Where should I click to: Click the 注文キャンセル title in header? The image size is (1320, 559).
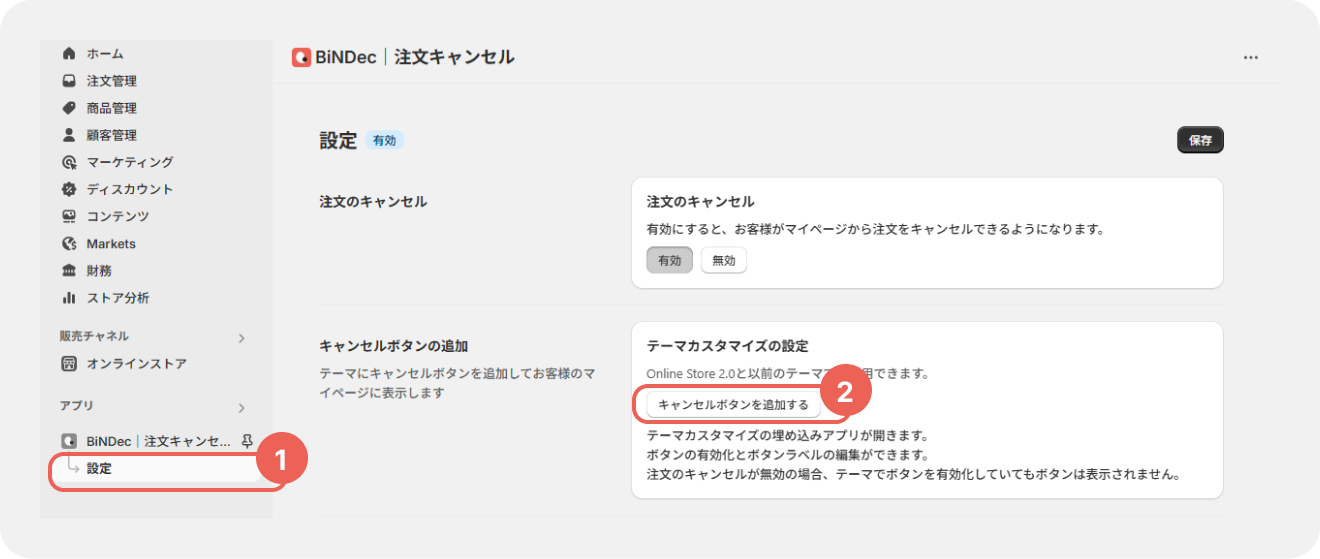coord(455,58)
